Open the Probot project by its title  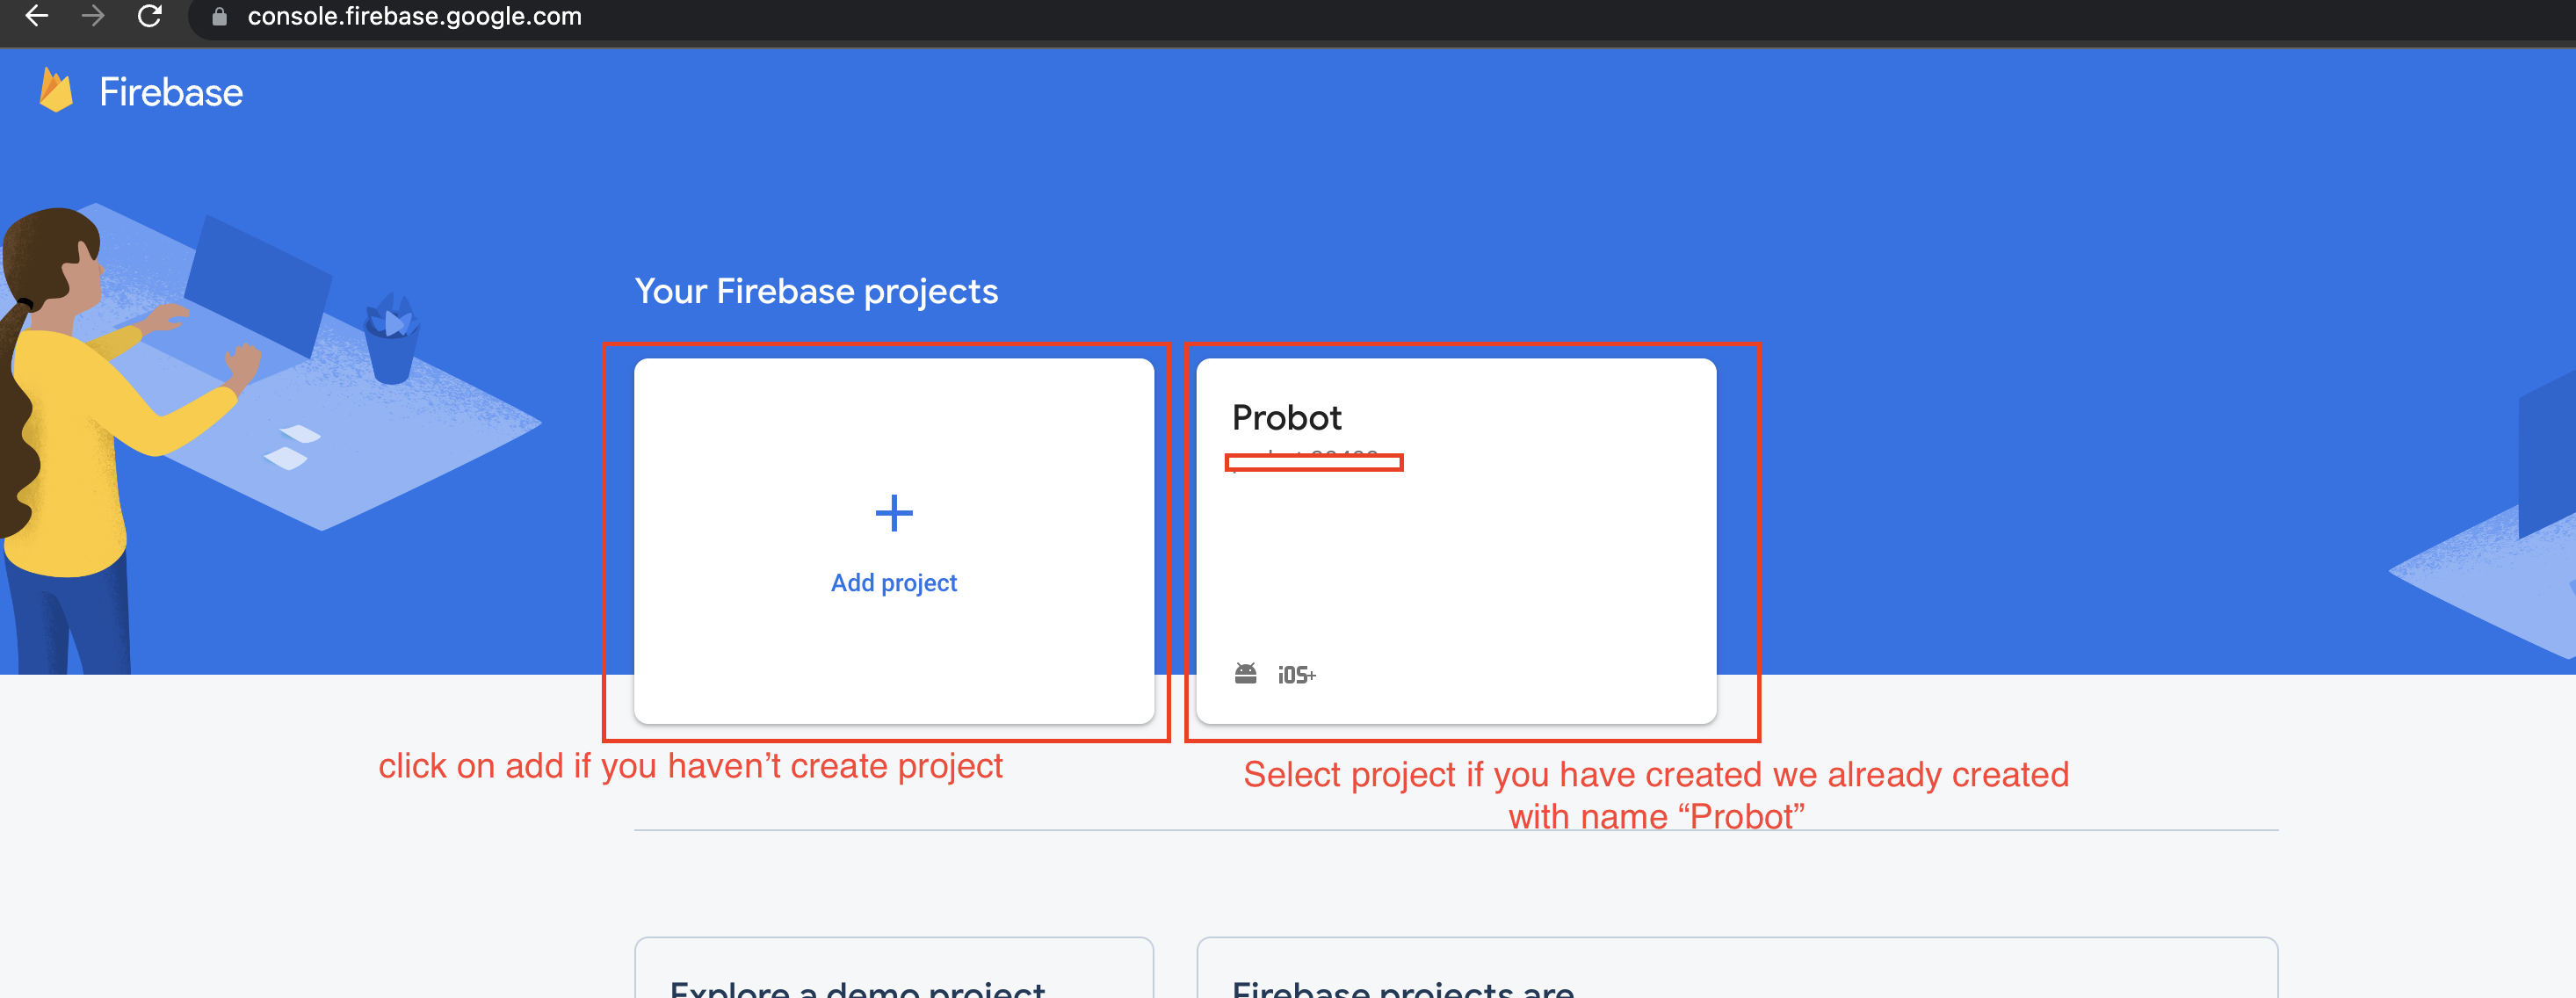click(x=1286, y=418)
